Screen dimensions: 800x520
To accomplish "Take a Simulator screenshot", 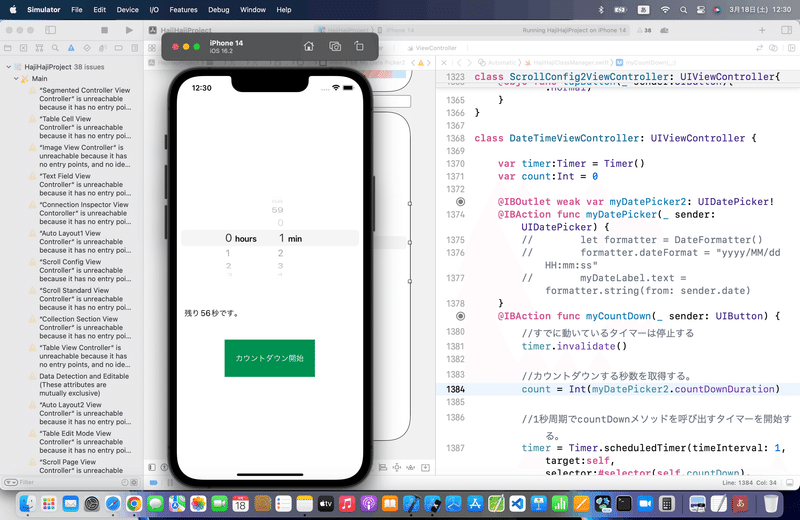I will click(335, 46).
